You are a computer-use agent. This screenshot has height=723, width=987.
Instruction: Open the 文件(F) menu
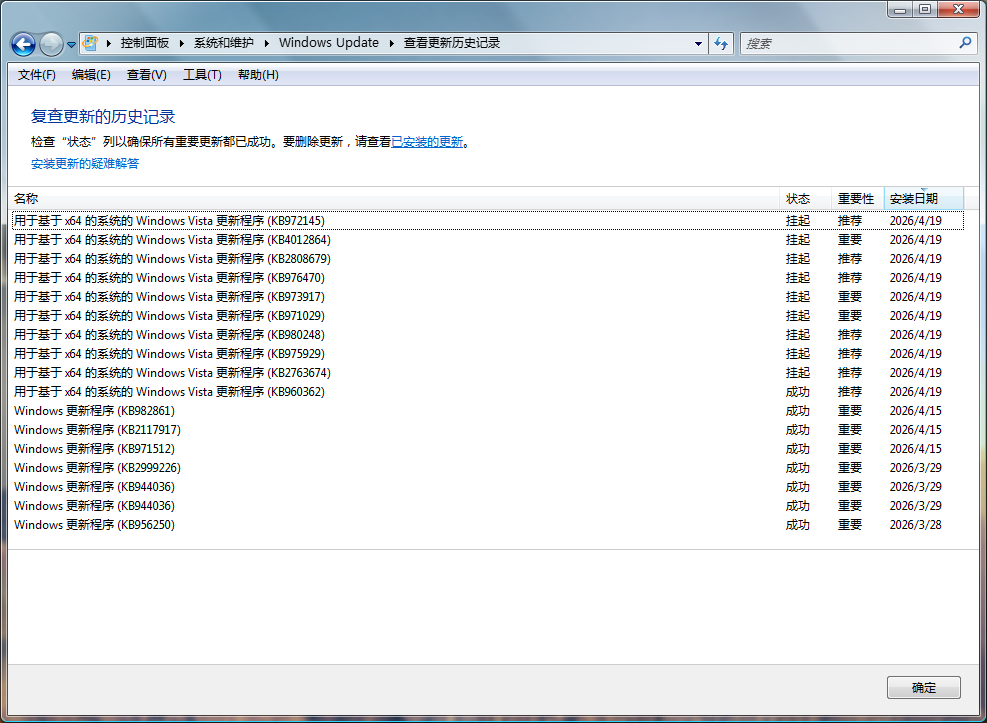(x=37, y=75)
